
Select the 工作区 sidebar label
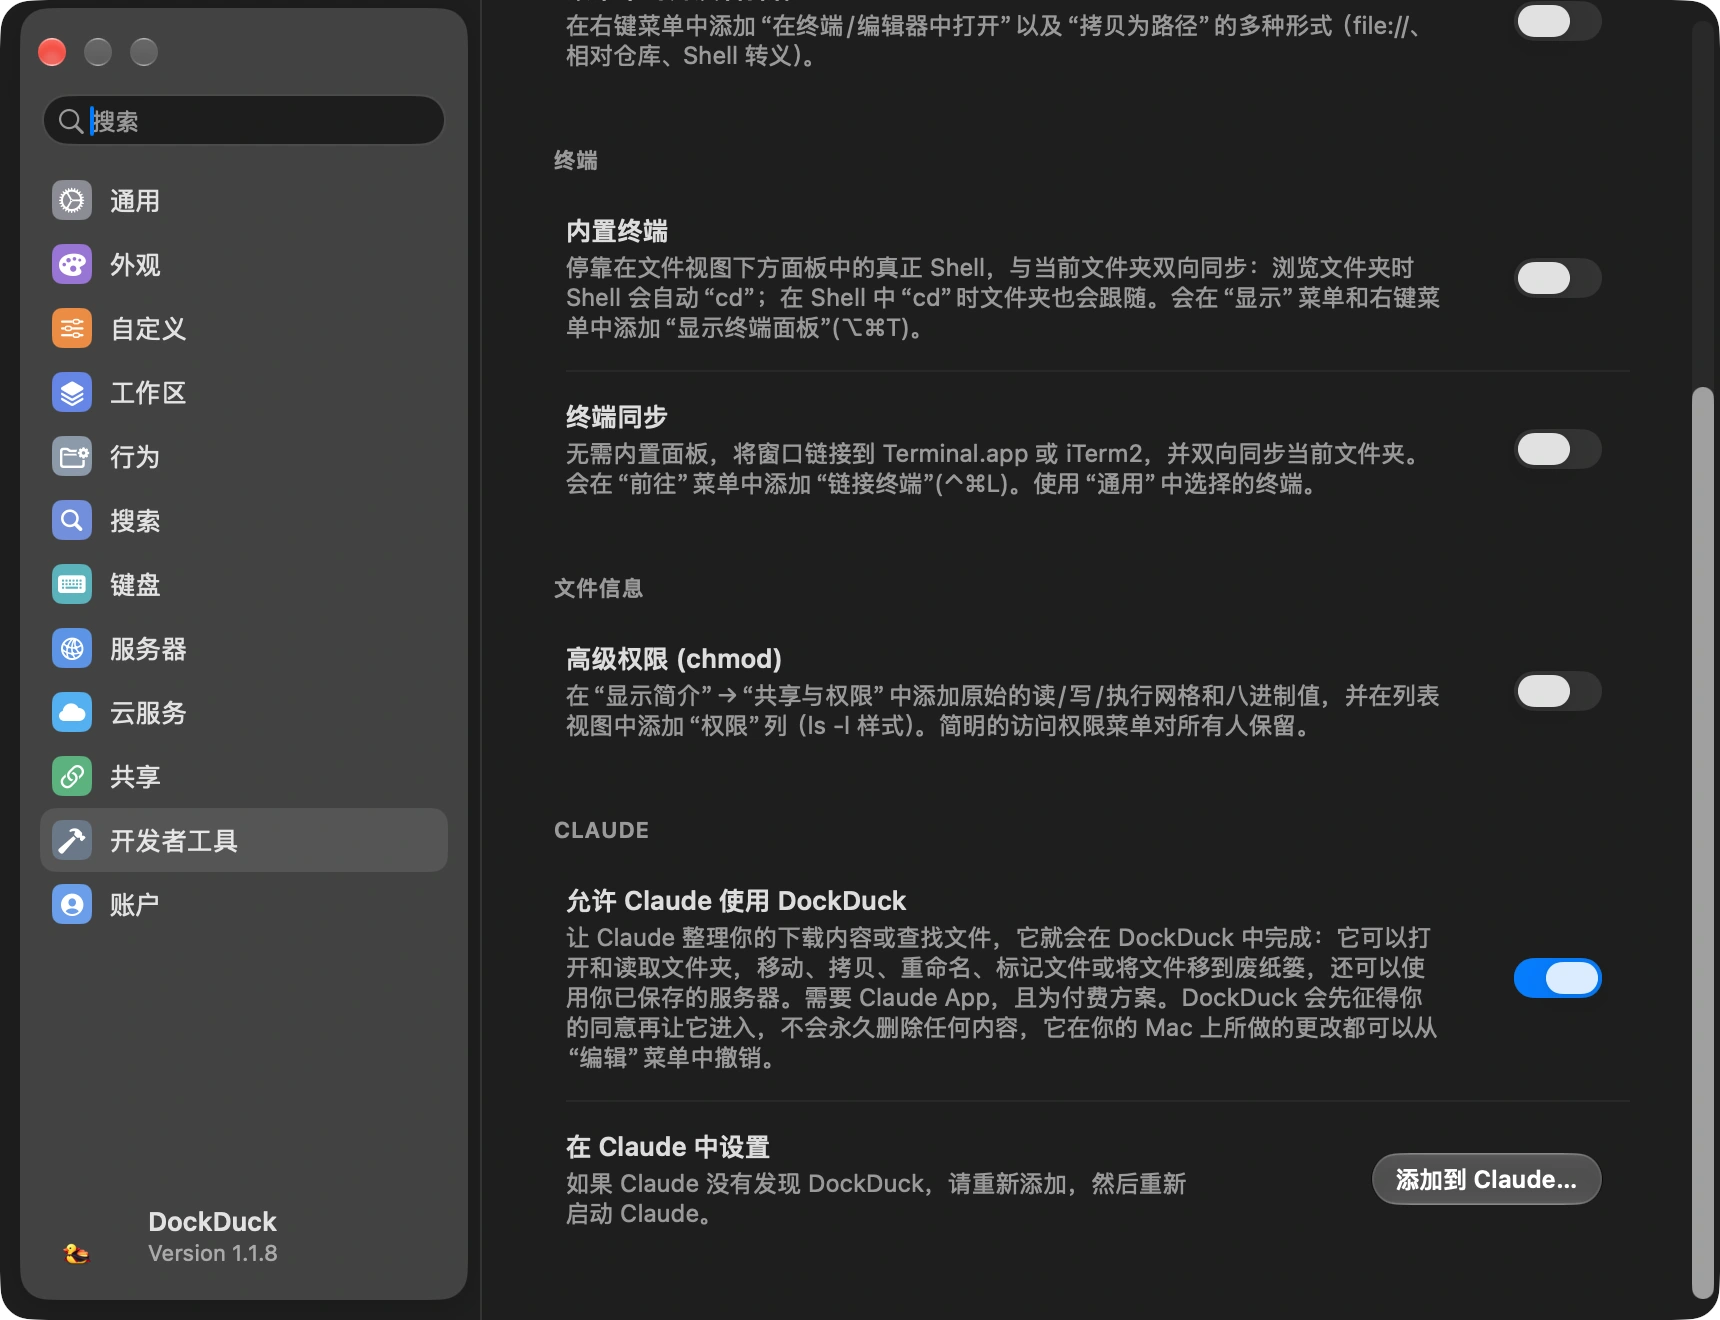coord(148,393)
